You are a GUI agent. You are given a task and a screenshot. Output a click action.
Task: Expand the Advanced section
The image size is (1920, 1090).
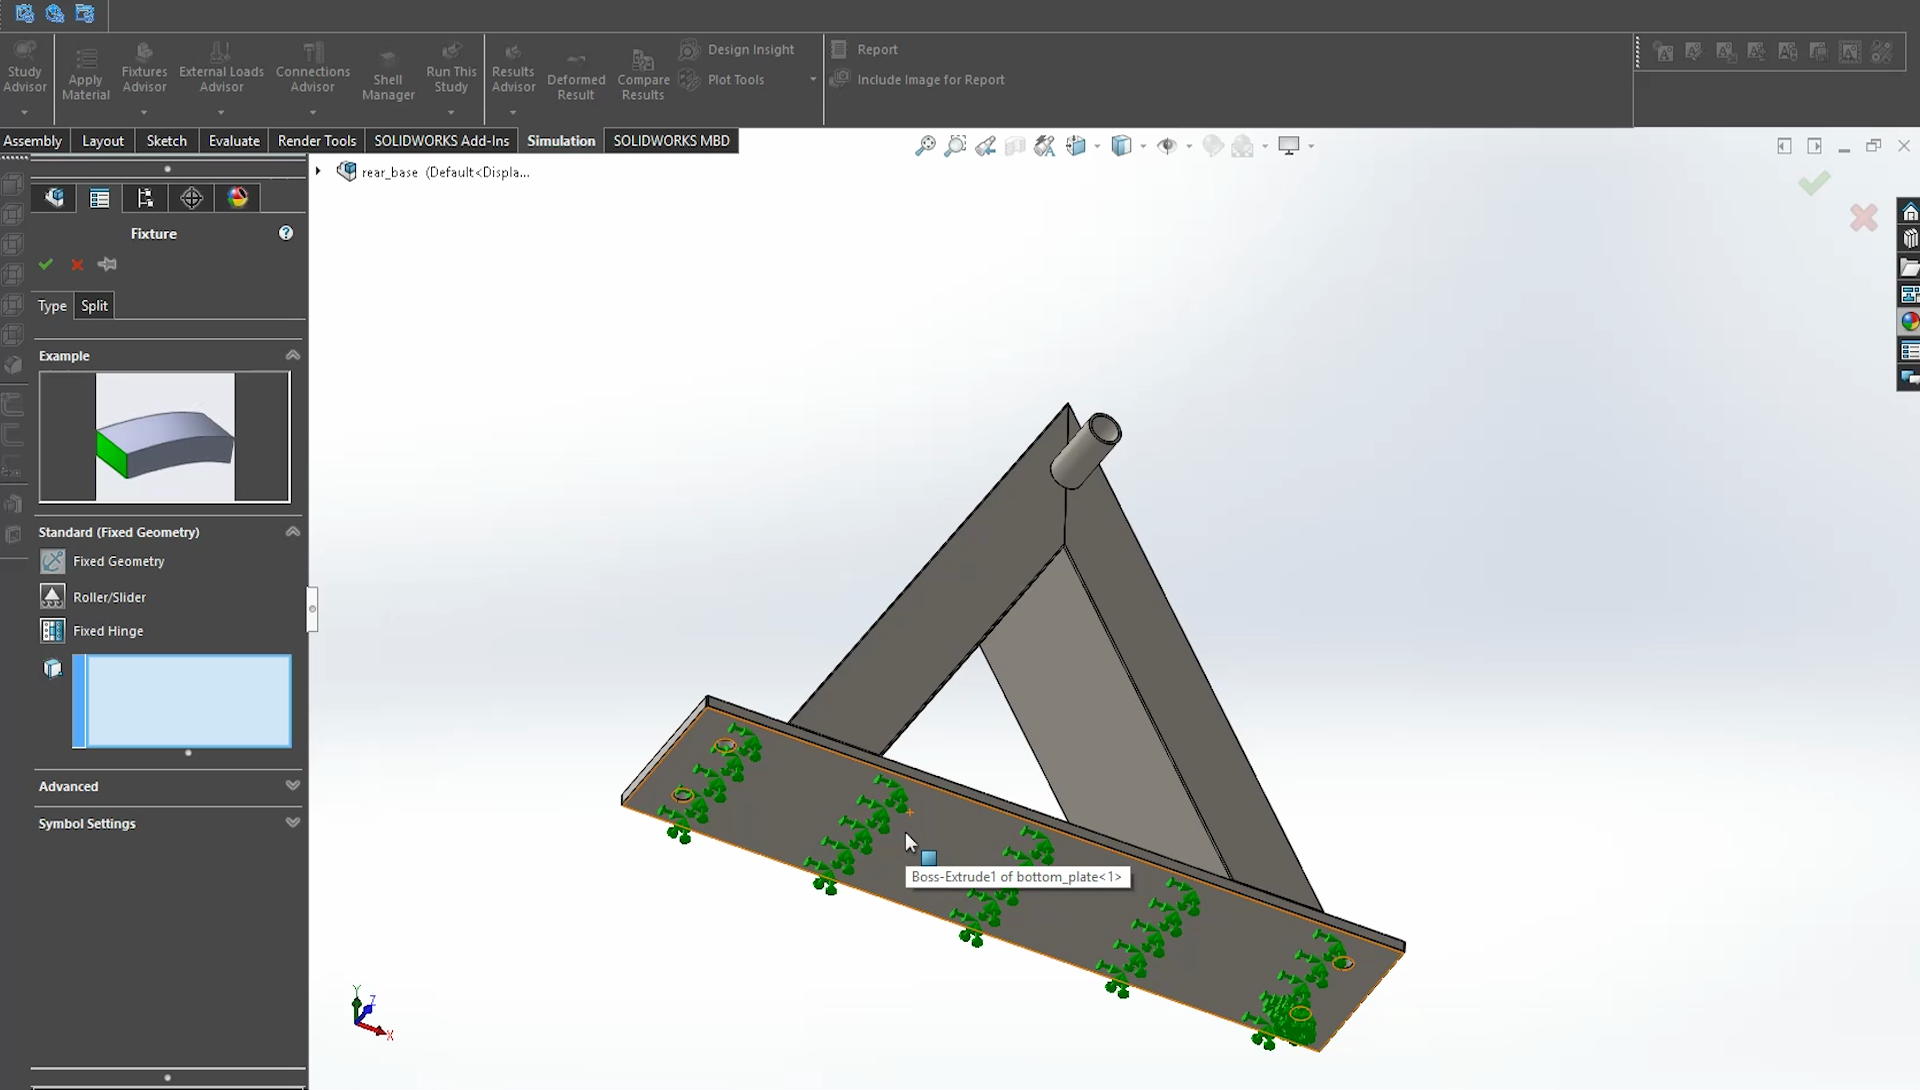pyautogui.click(x=293, y=786)
